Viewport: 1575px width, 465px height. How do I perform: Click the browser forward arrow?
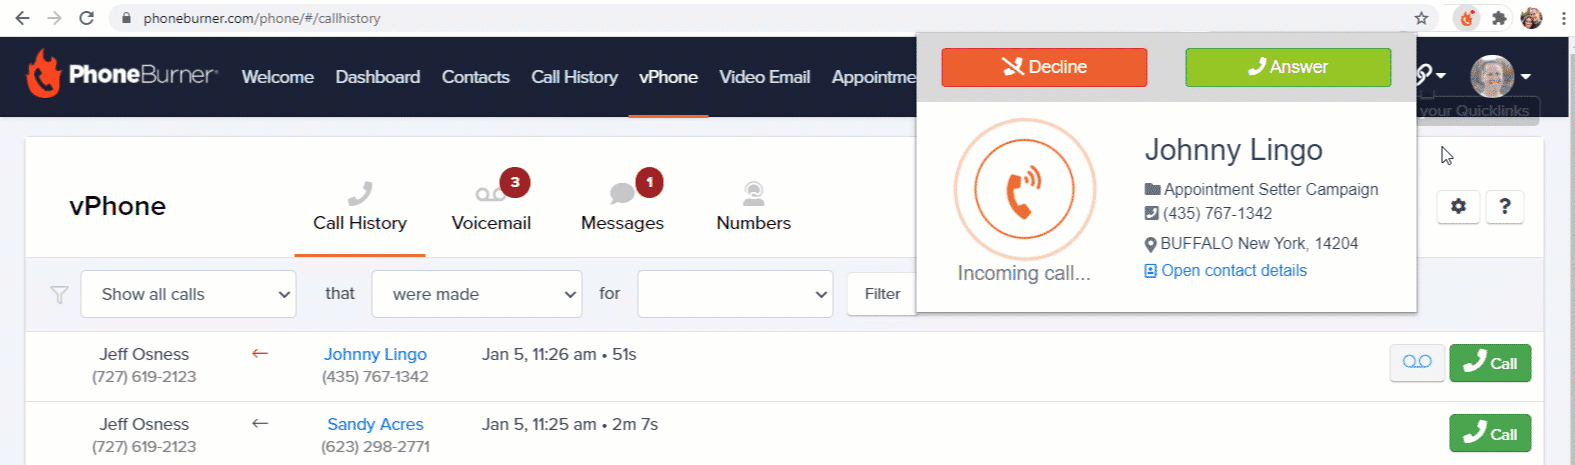tap(54, 18)
